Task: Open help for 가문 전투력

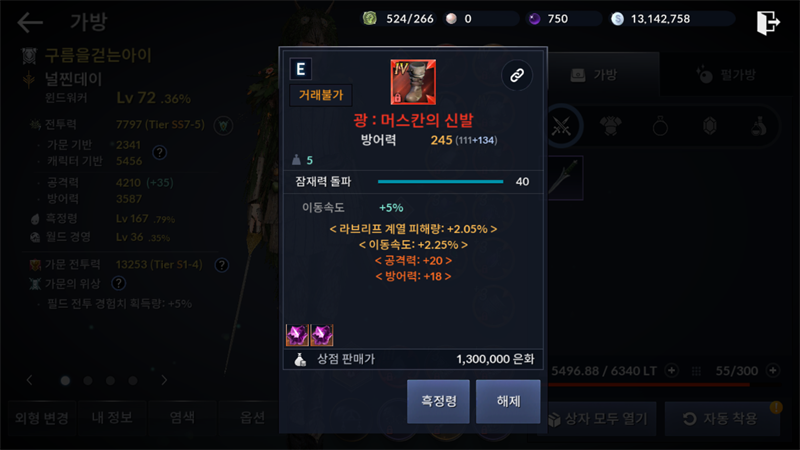Action: pos(221,265)
